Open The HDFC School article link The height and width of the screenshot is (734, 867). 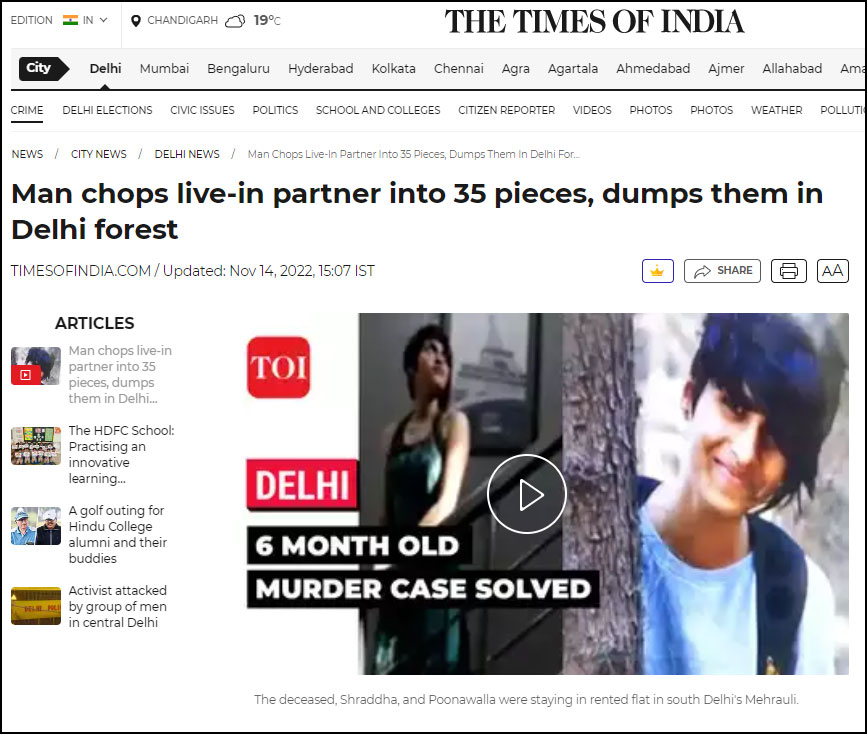pyautogui.click(x=122, y=454)
